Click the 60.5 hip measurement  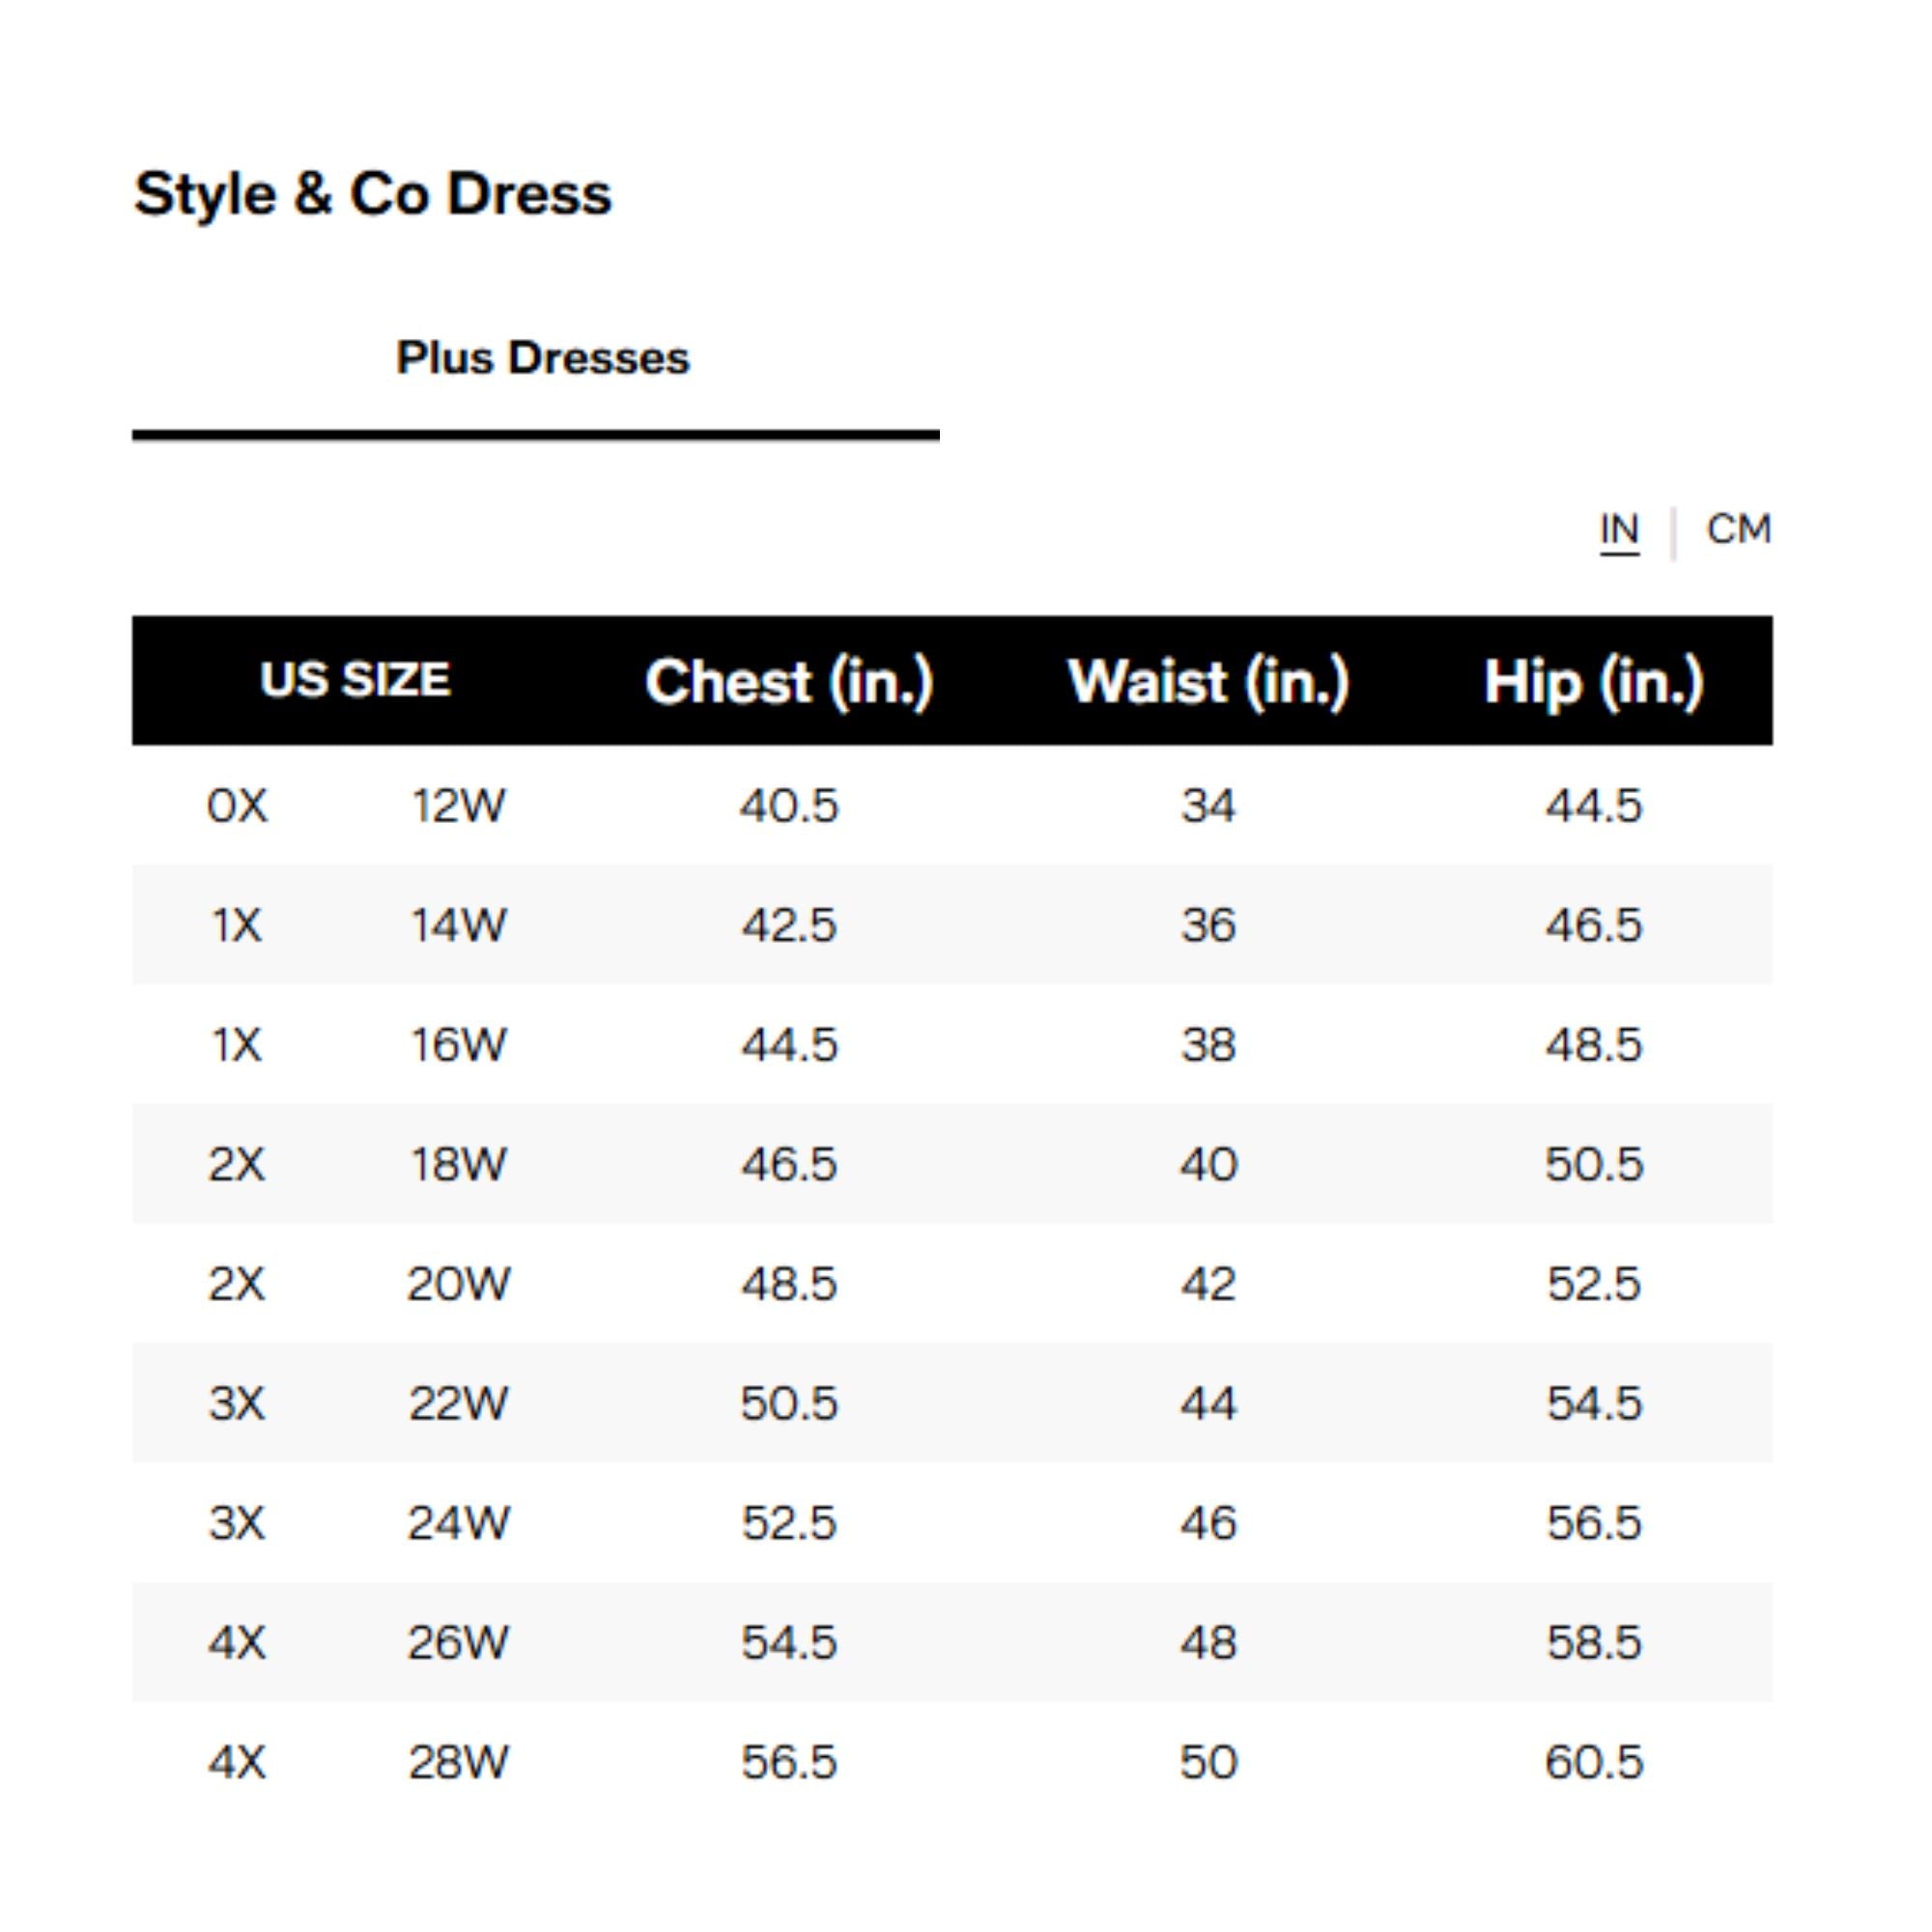(1594, 1762)
